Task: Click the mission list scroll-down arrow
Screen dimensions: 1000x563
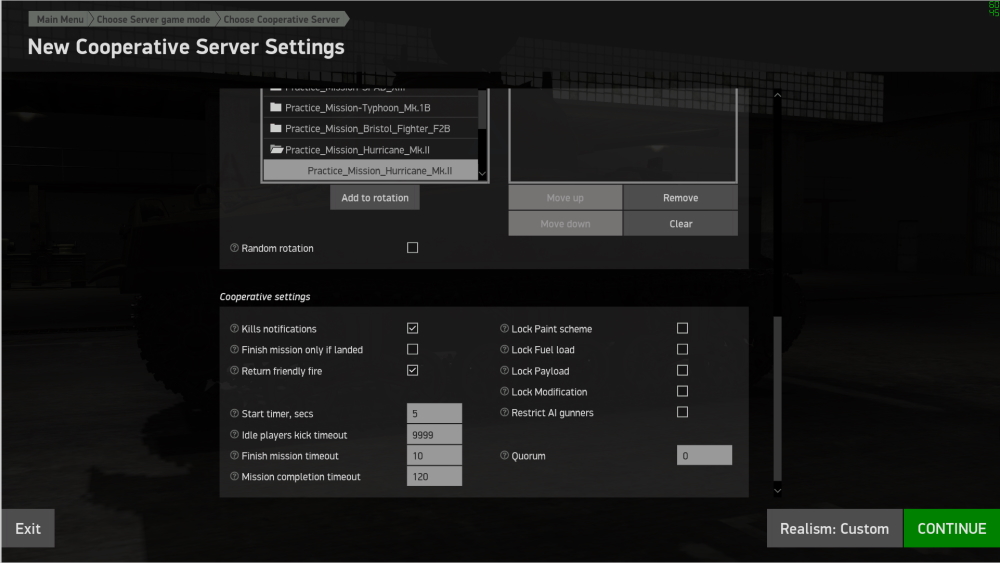Action: (483, 173)
